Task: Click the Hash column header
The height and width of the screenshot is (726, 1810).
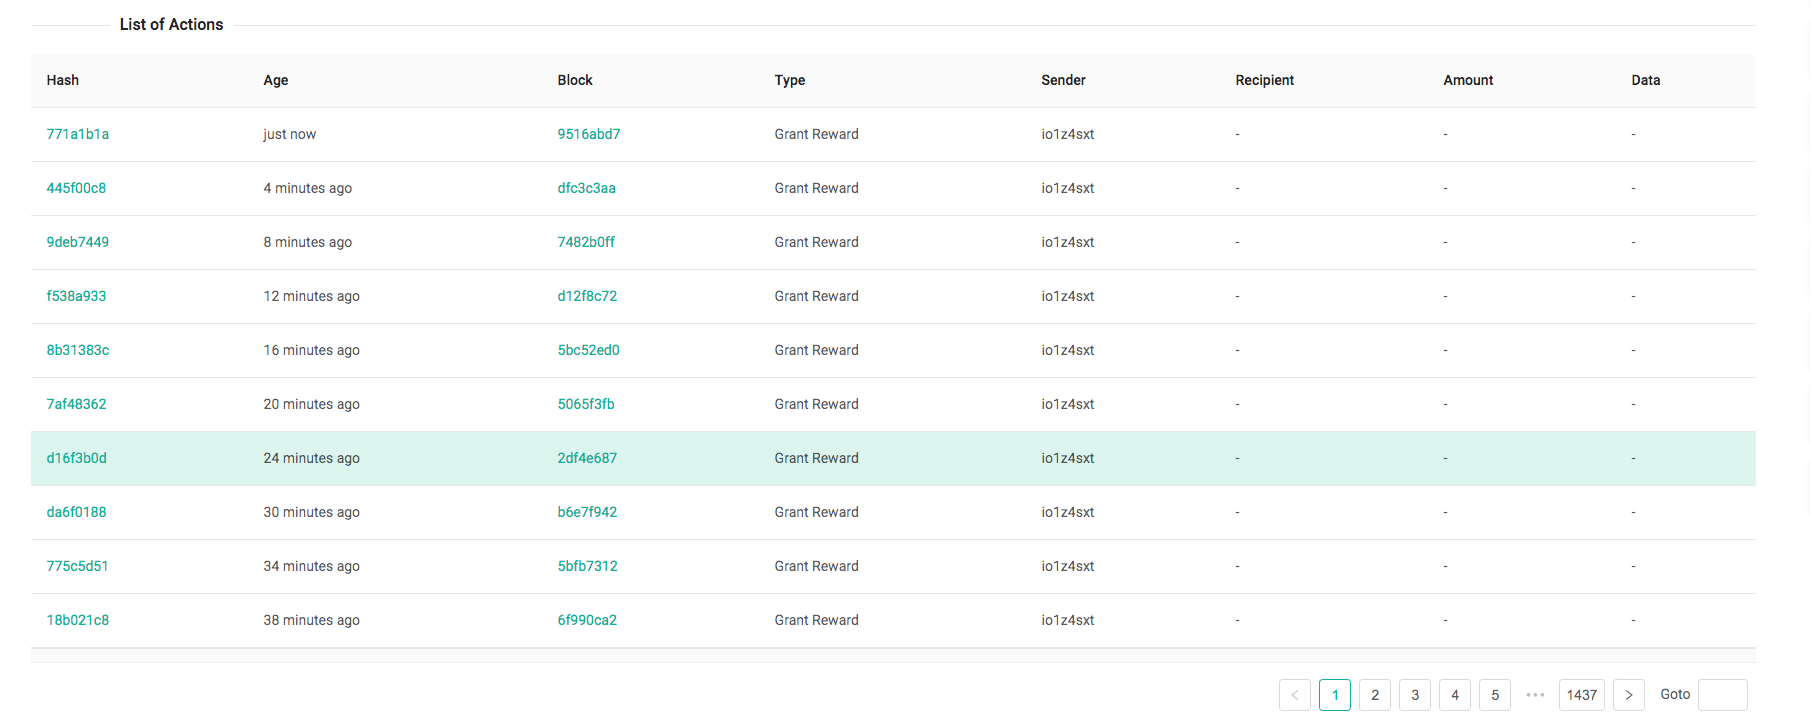Action: [x=63, y=80]
